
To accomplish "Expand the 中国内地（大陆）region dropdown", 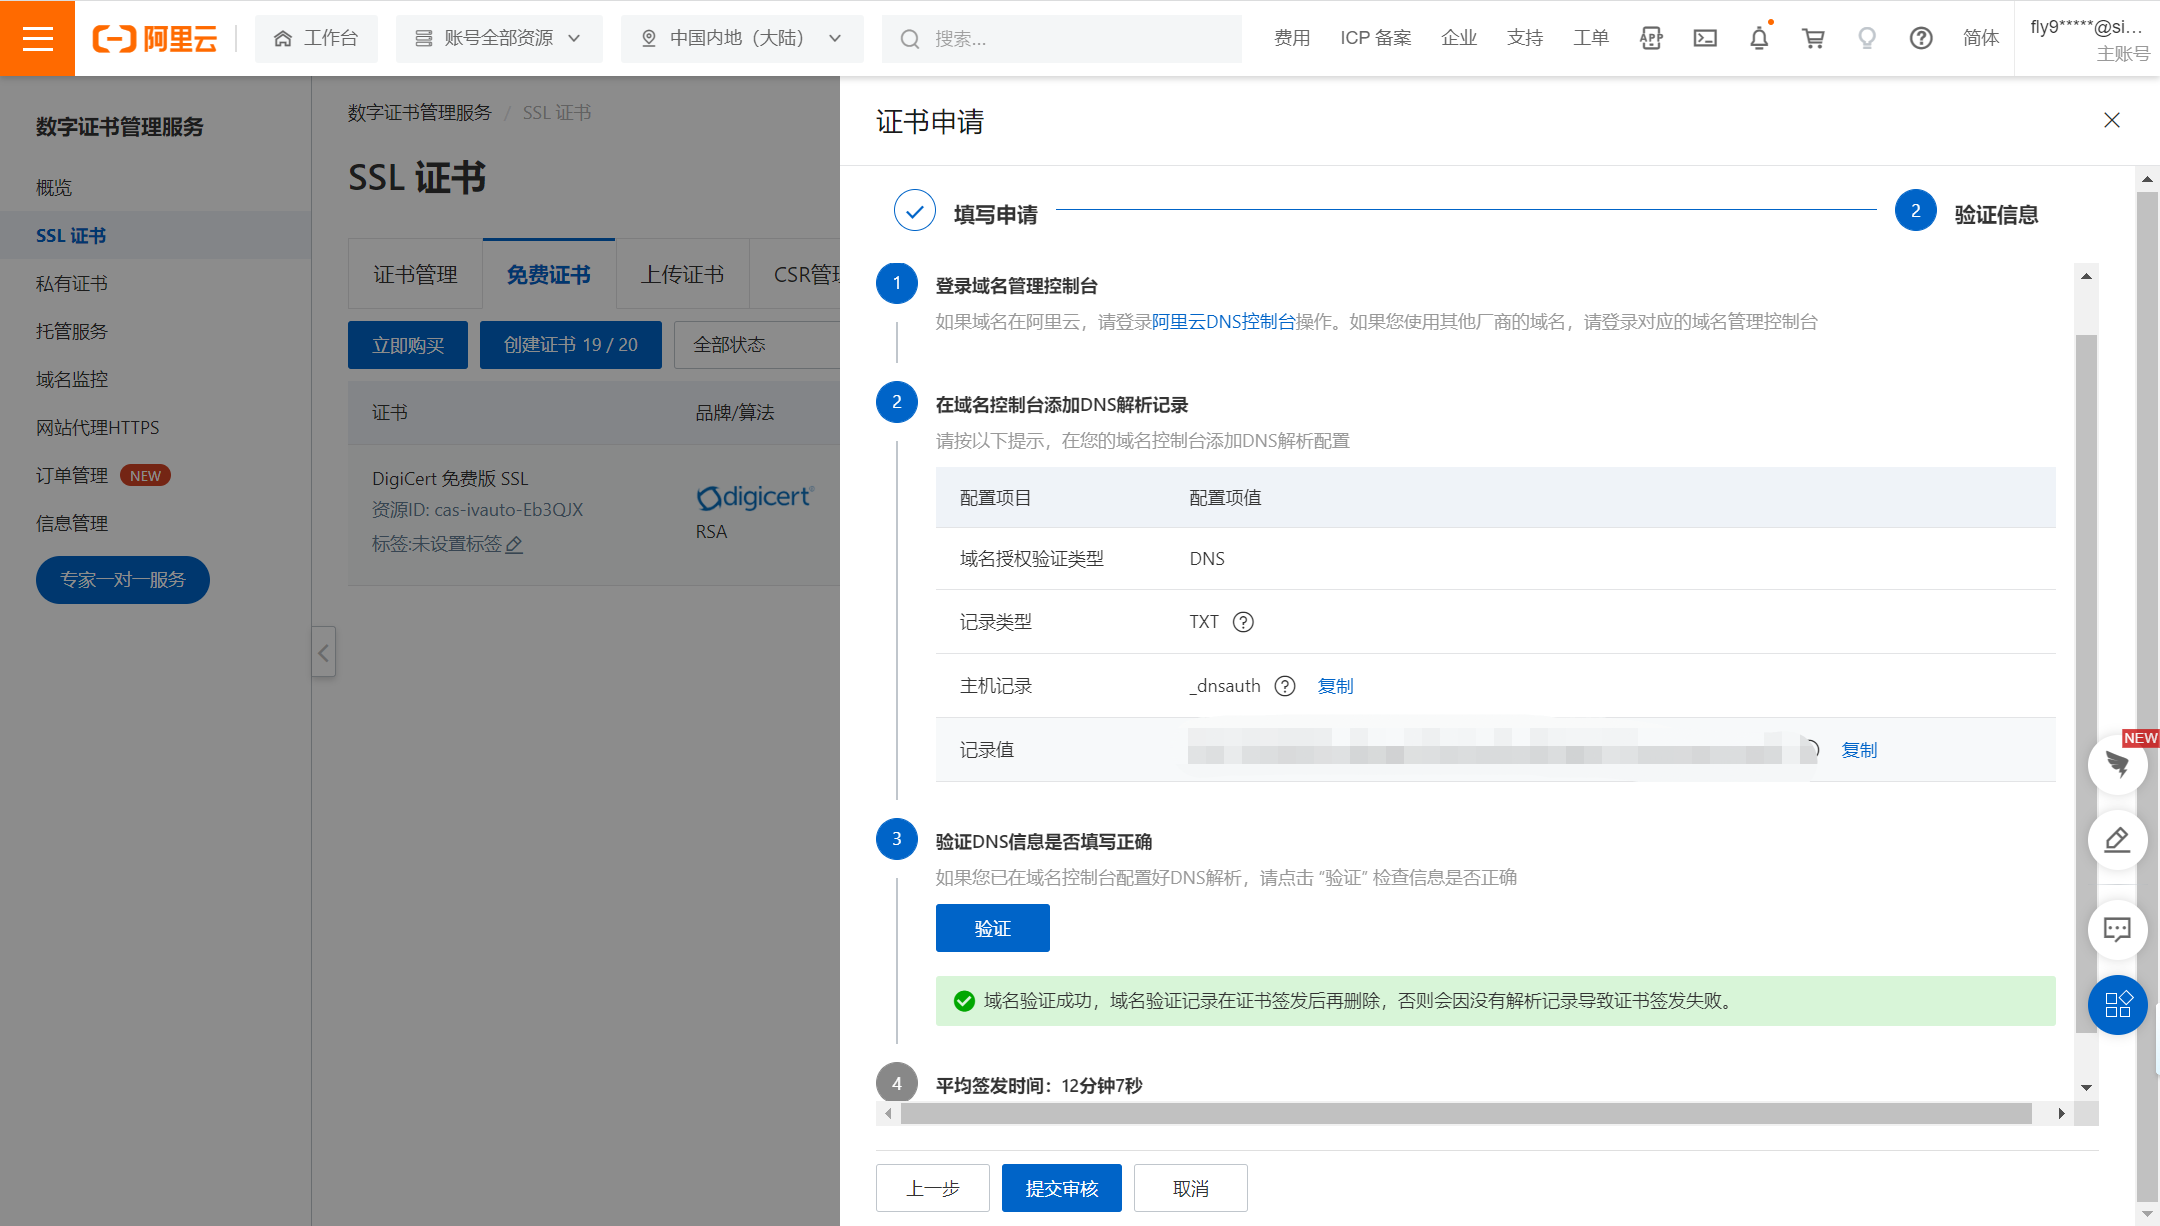I will tap(742, 38).
